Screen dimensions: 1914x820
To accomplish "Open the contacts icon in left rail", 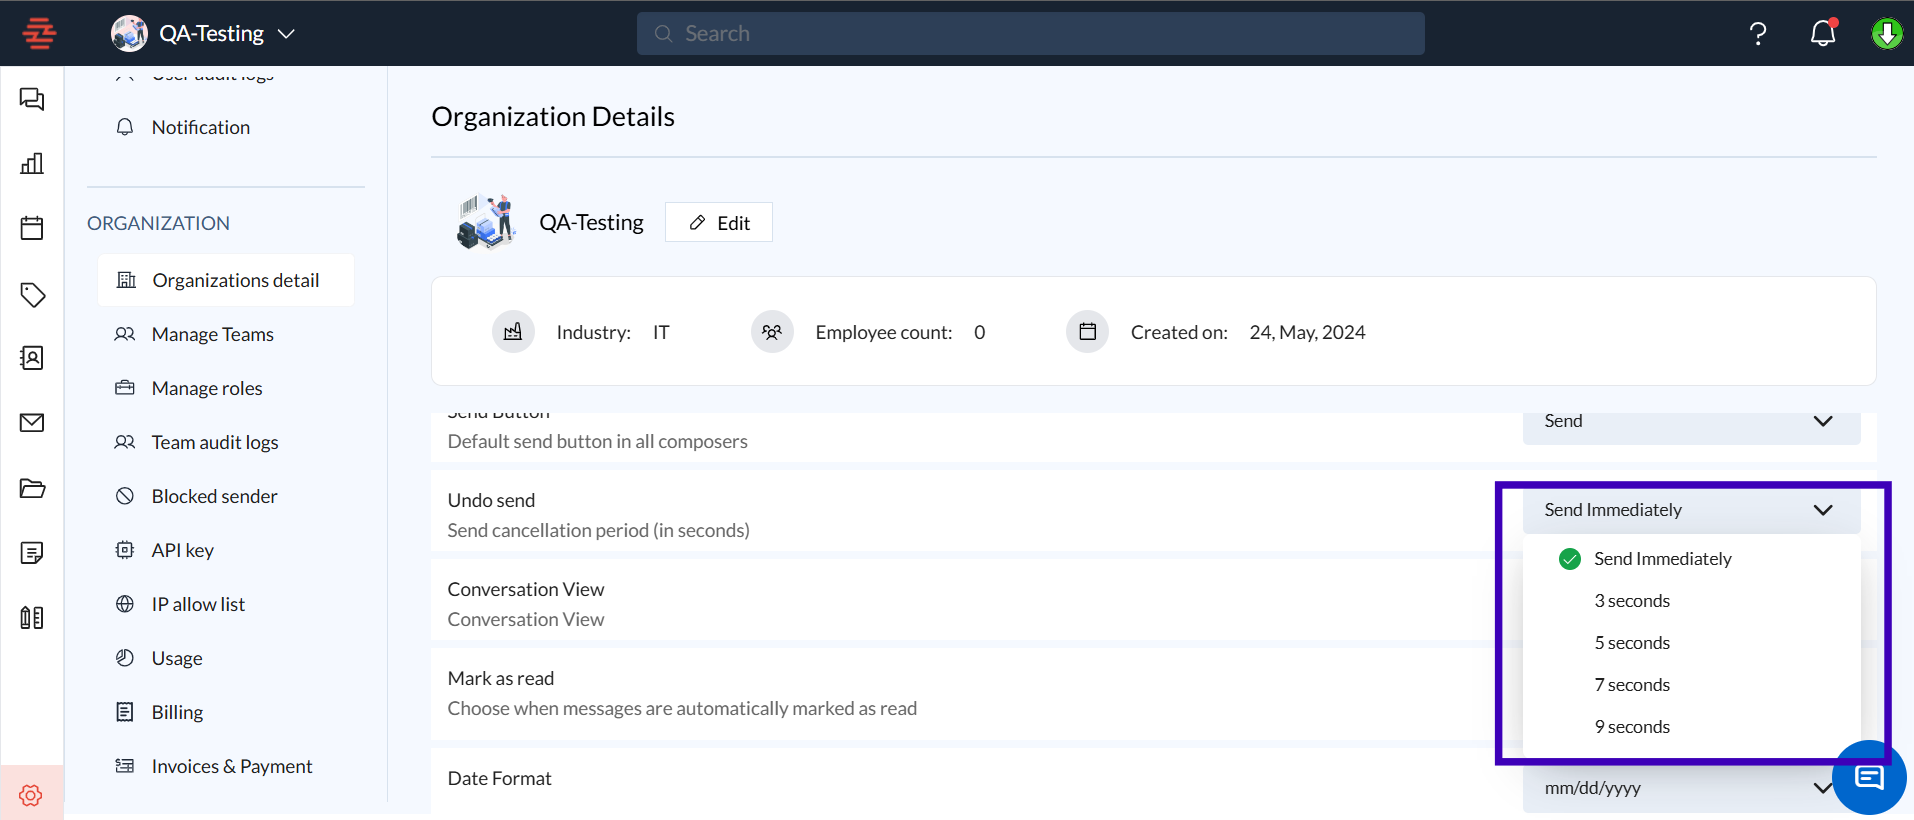I will tap(32, 358).
